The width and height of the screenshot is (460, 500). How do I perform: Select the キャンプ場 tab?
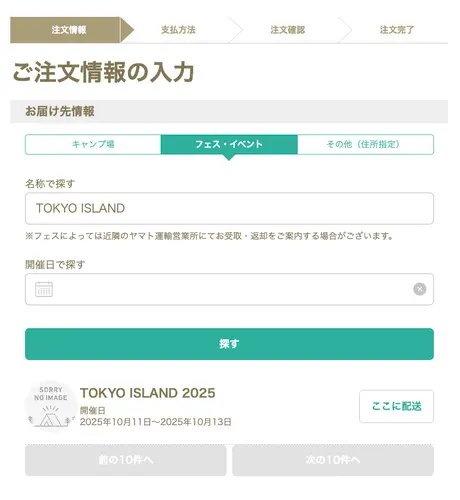[93, 144]
